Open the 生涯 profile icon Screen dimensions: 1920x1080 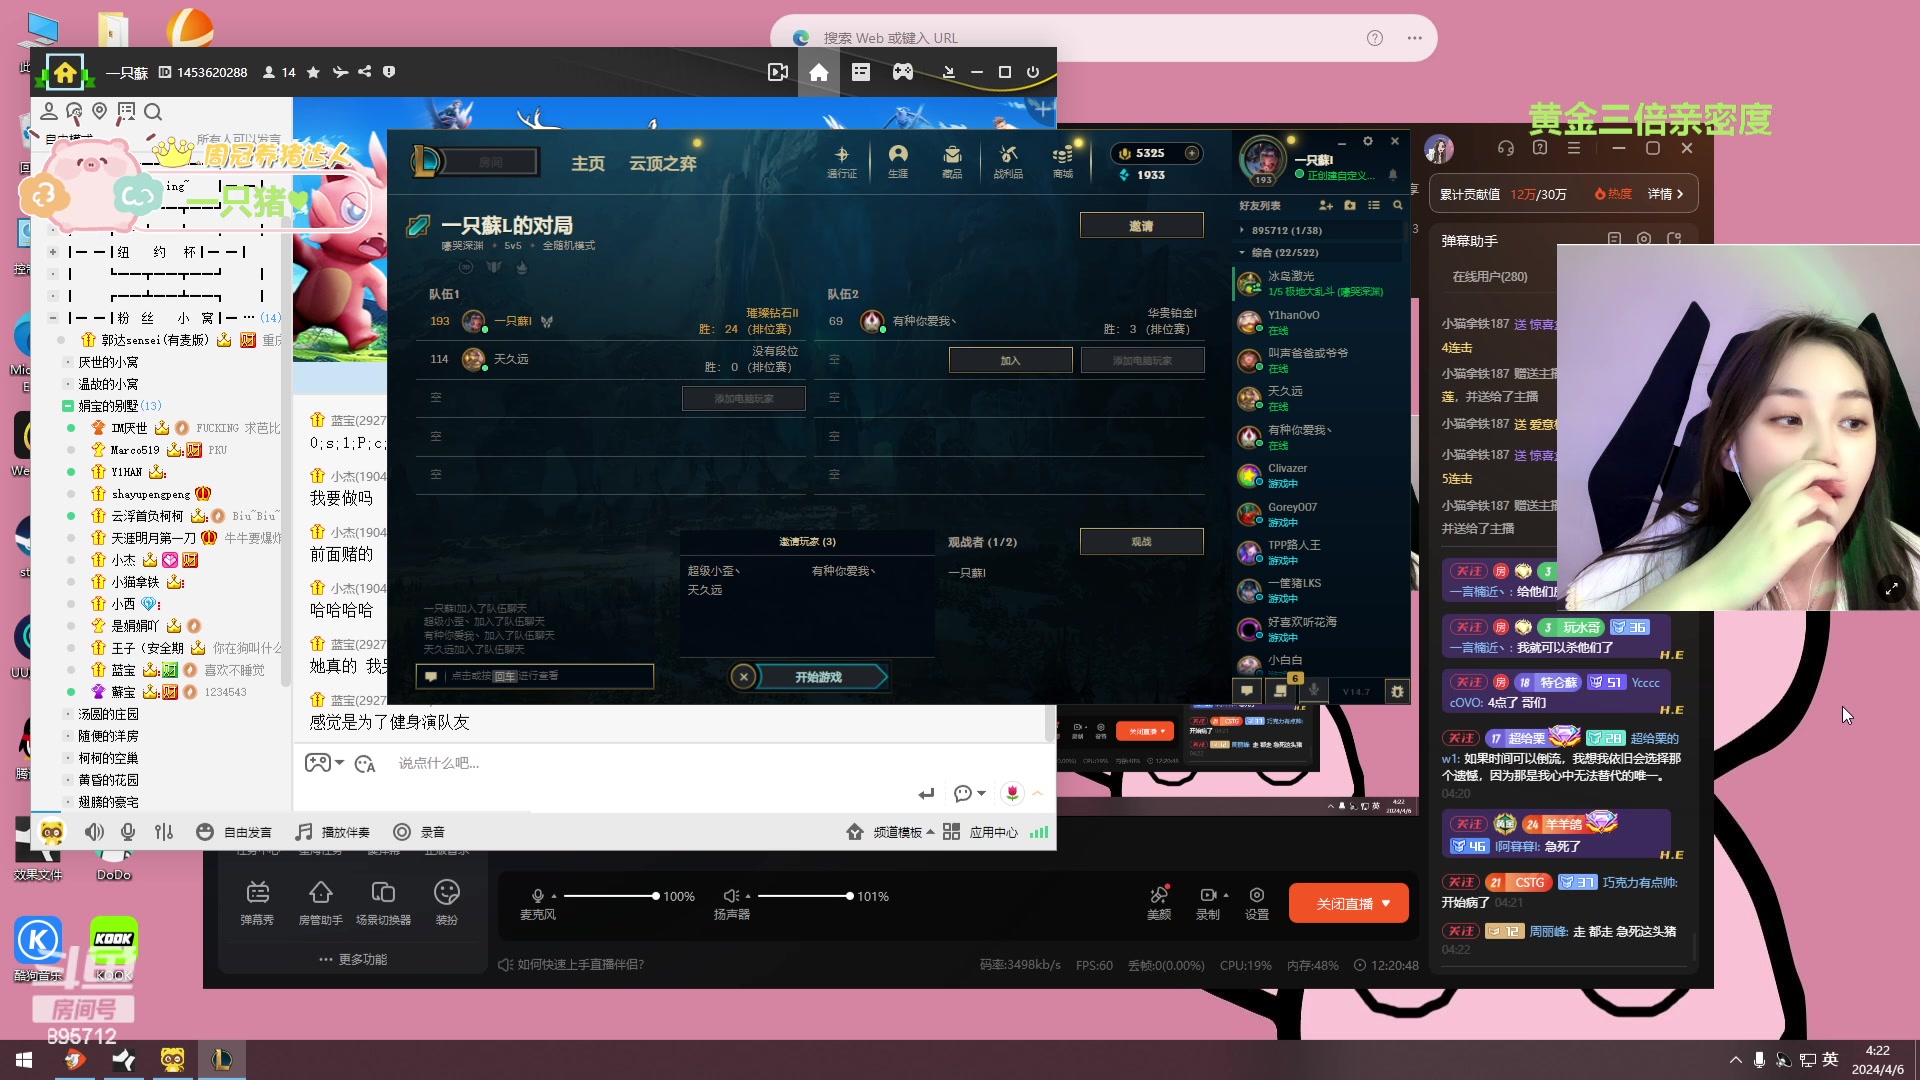pyautogui.click(x=898, y=160)
